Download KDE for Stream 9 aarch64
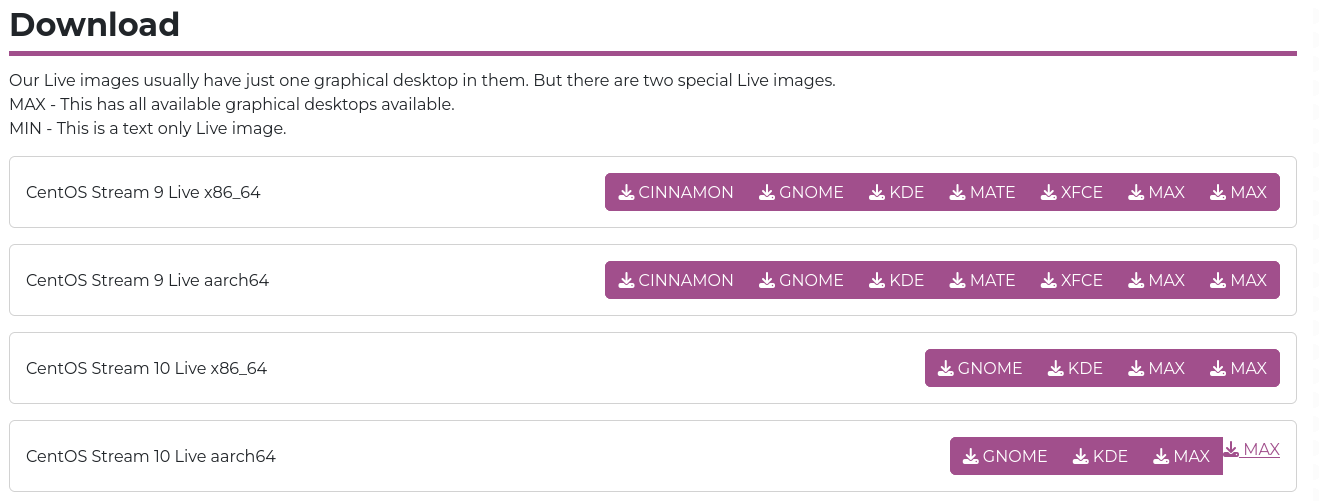The height and width of the screenshot is (501, 1319). tap(897, 280)
